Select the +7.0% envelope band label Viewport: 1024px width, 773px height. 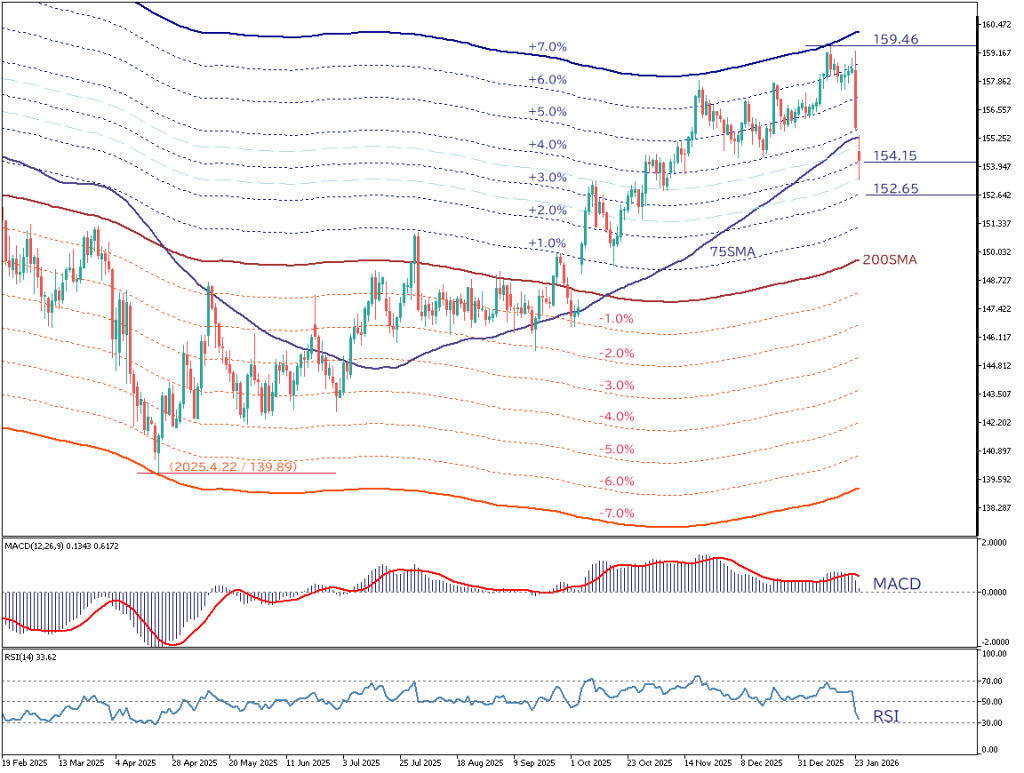pyautogui.click(x=547, y=47)
